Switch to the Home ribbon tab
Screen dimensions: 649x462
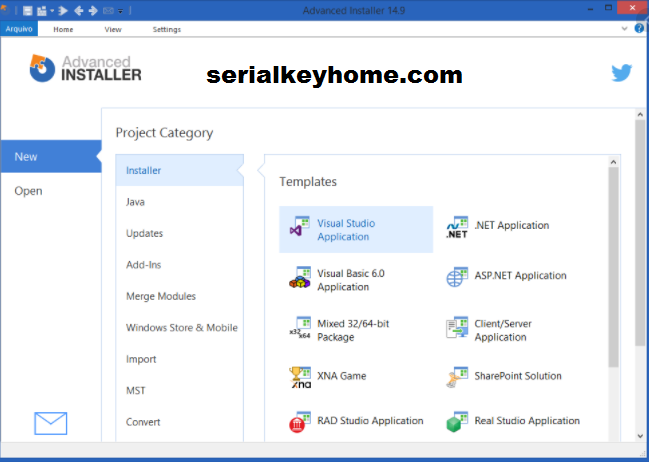63,29
